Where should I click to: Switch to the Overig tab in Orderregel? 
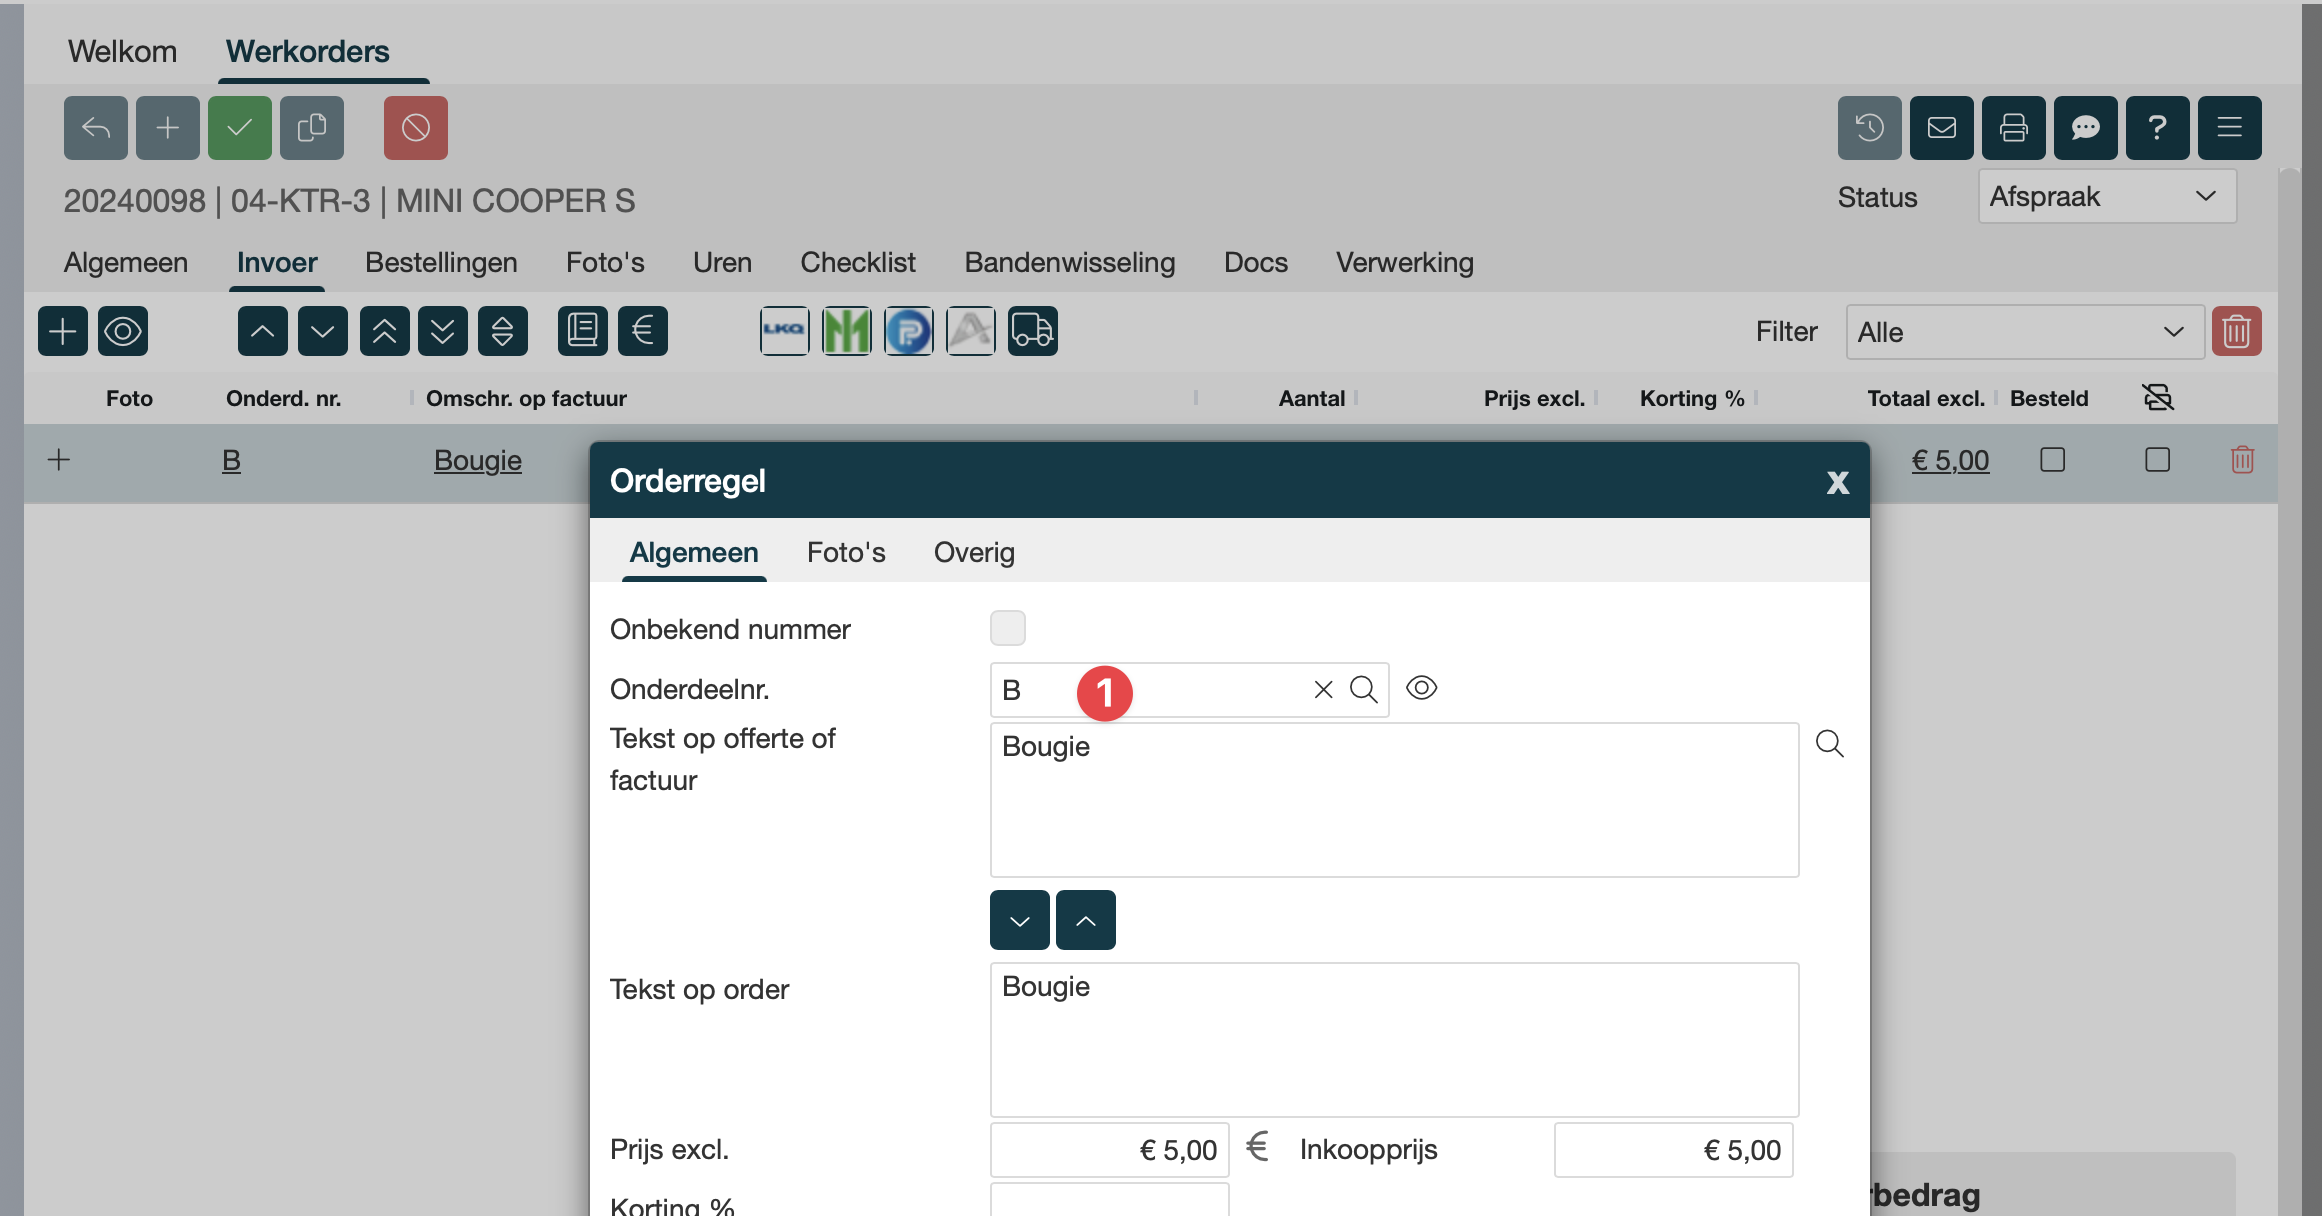[973, 552]
